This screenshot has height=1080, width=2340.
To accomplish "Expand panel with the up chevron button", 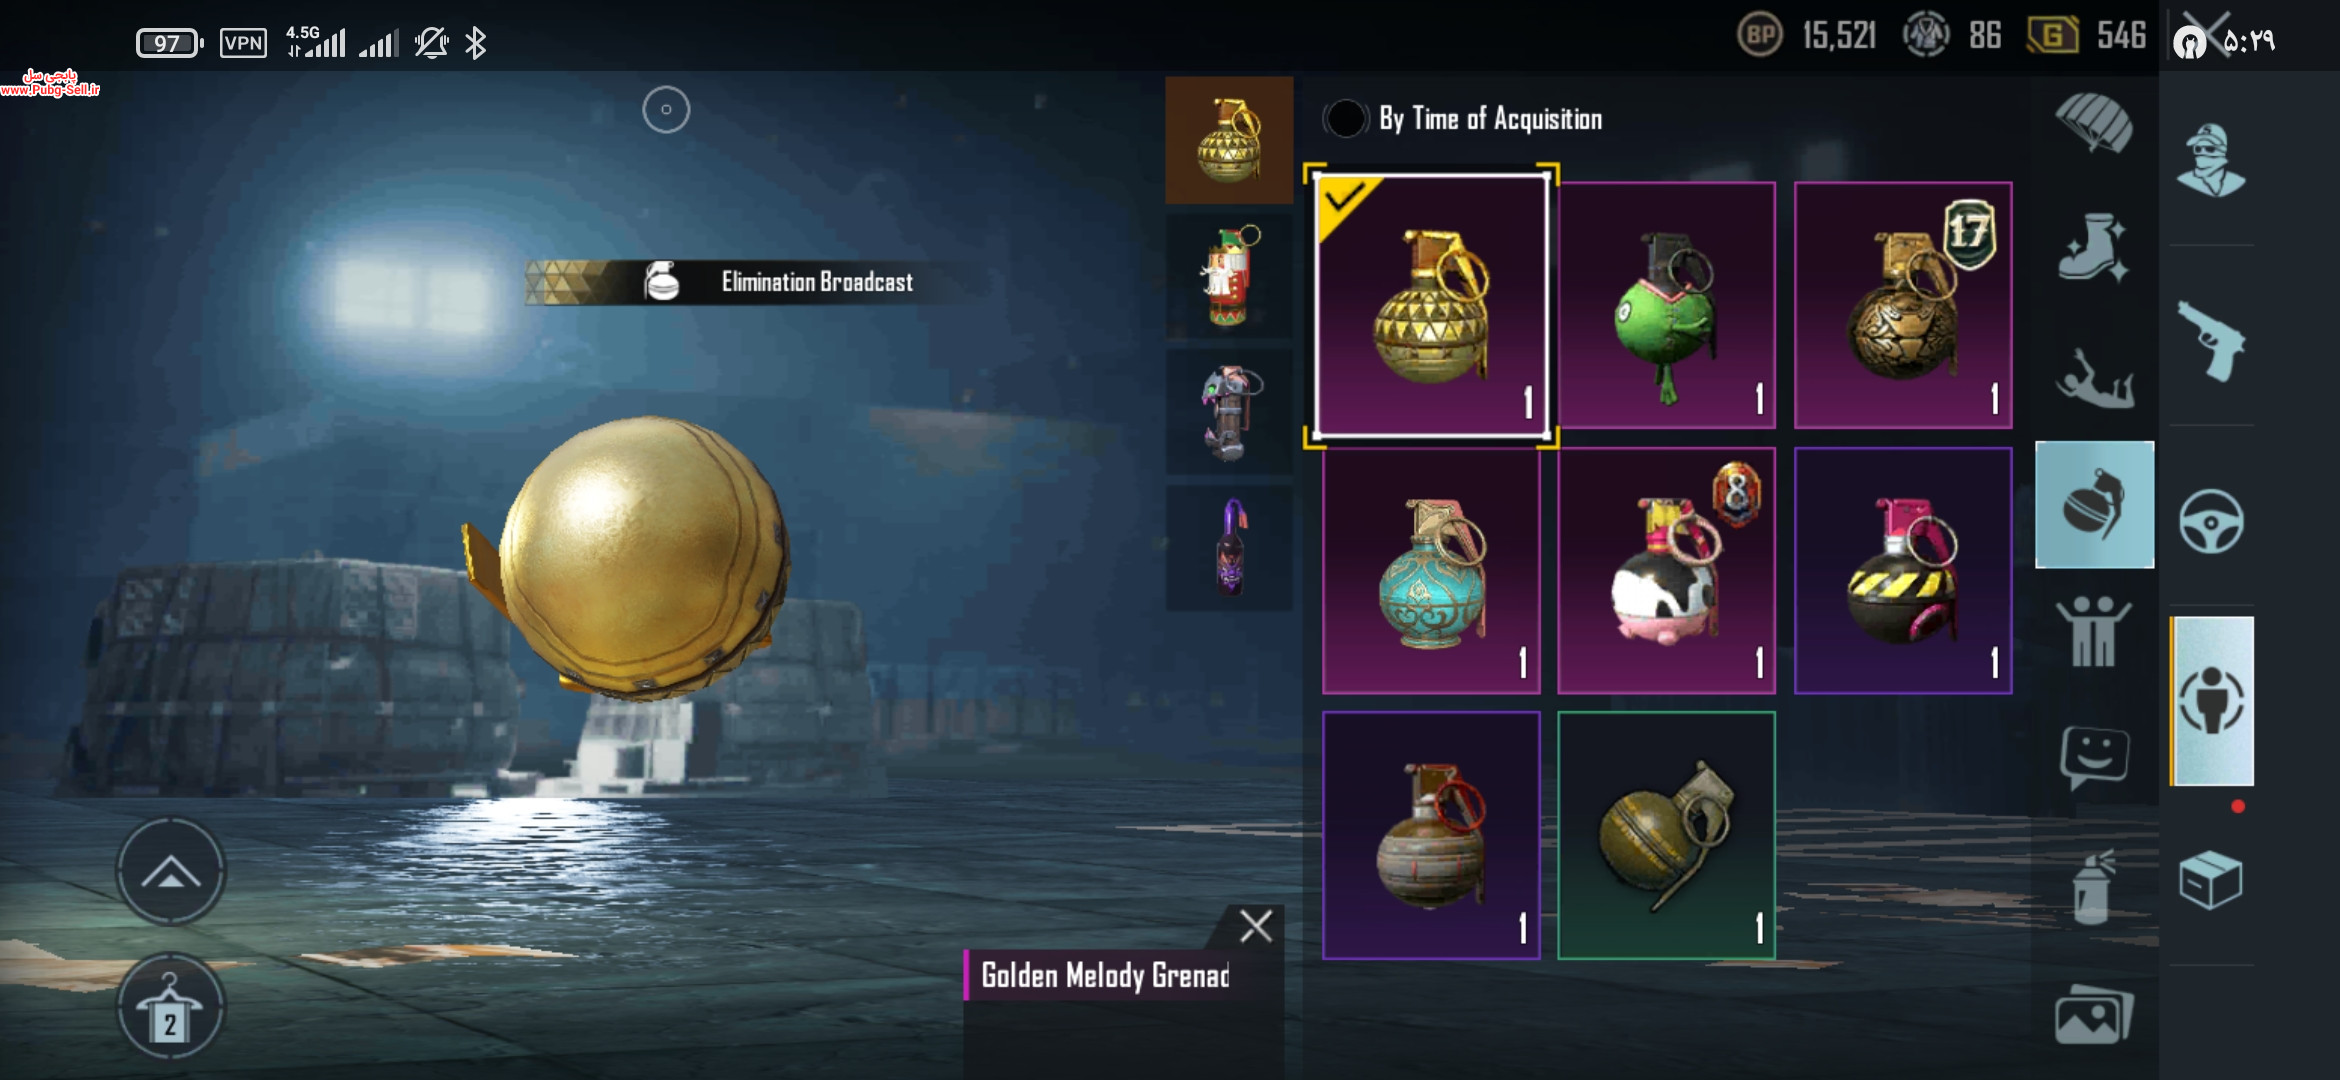I will [171, 872].
